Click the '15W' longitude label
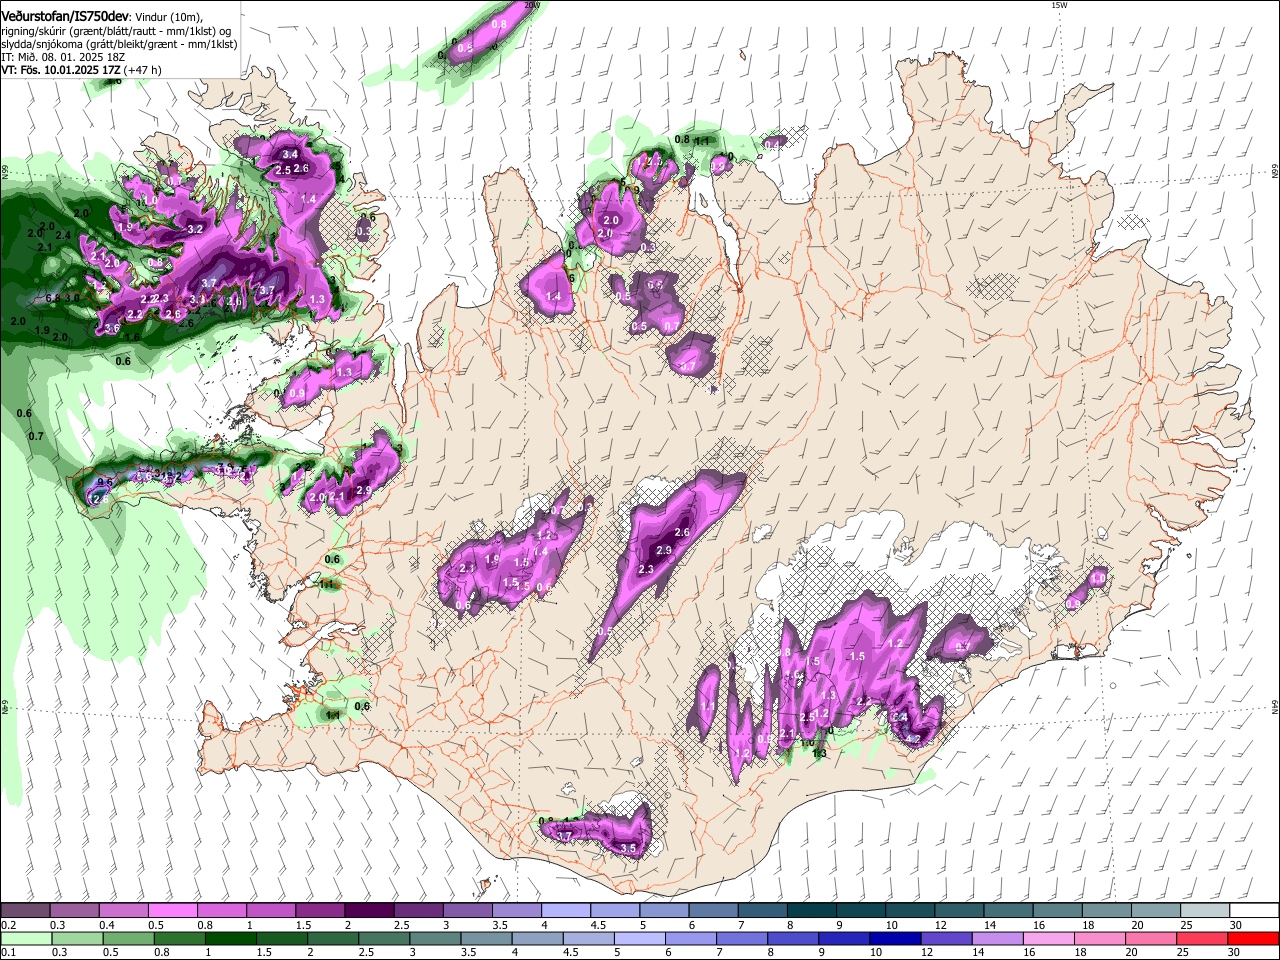The image size is (1280, 960). coord(1060,5)
